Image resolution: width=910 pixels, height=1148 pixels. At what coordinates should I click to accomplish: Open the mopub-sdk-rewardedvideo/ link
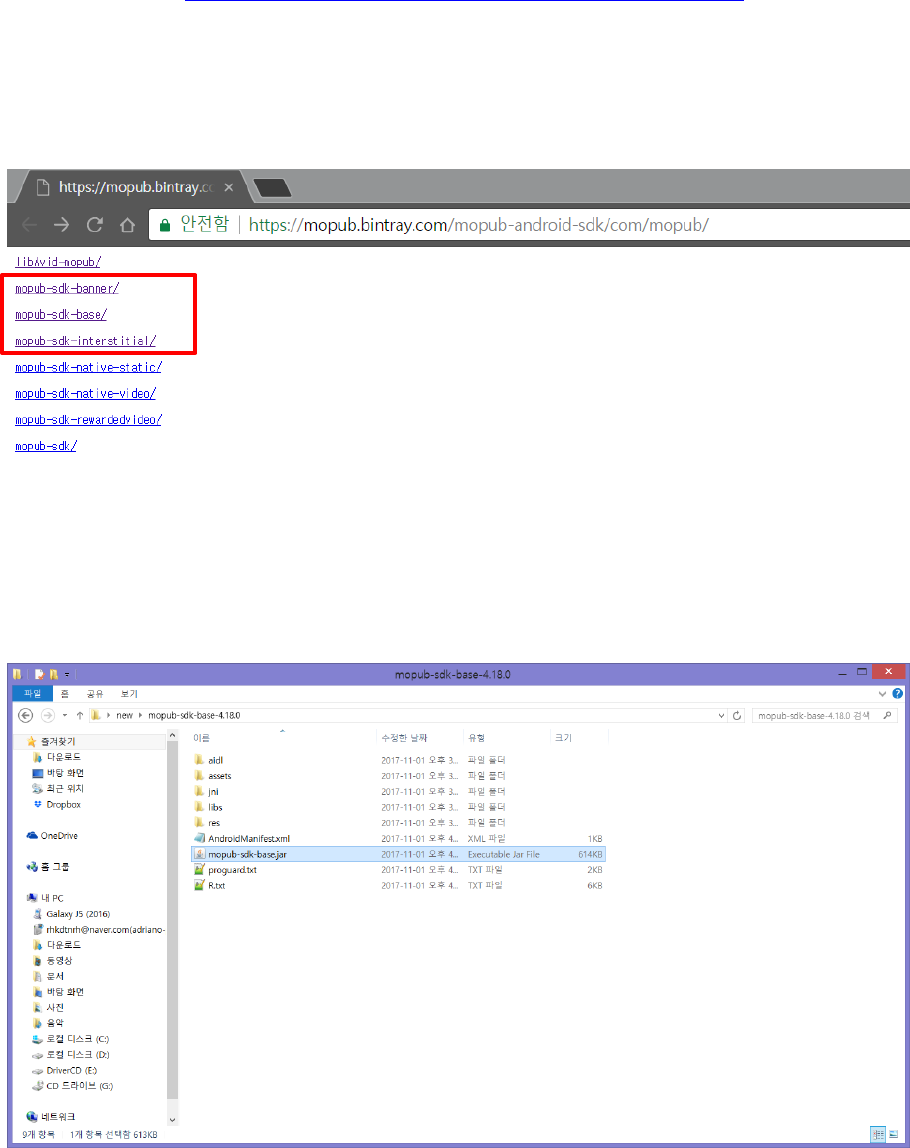[89, 420]
